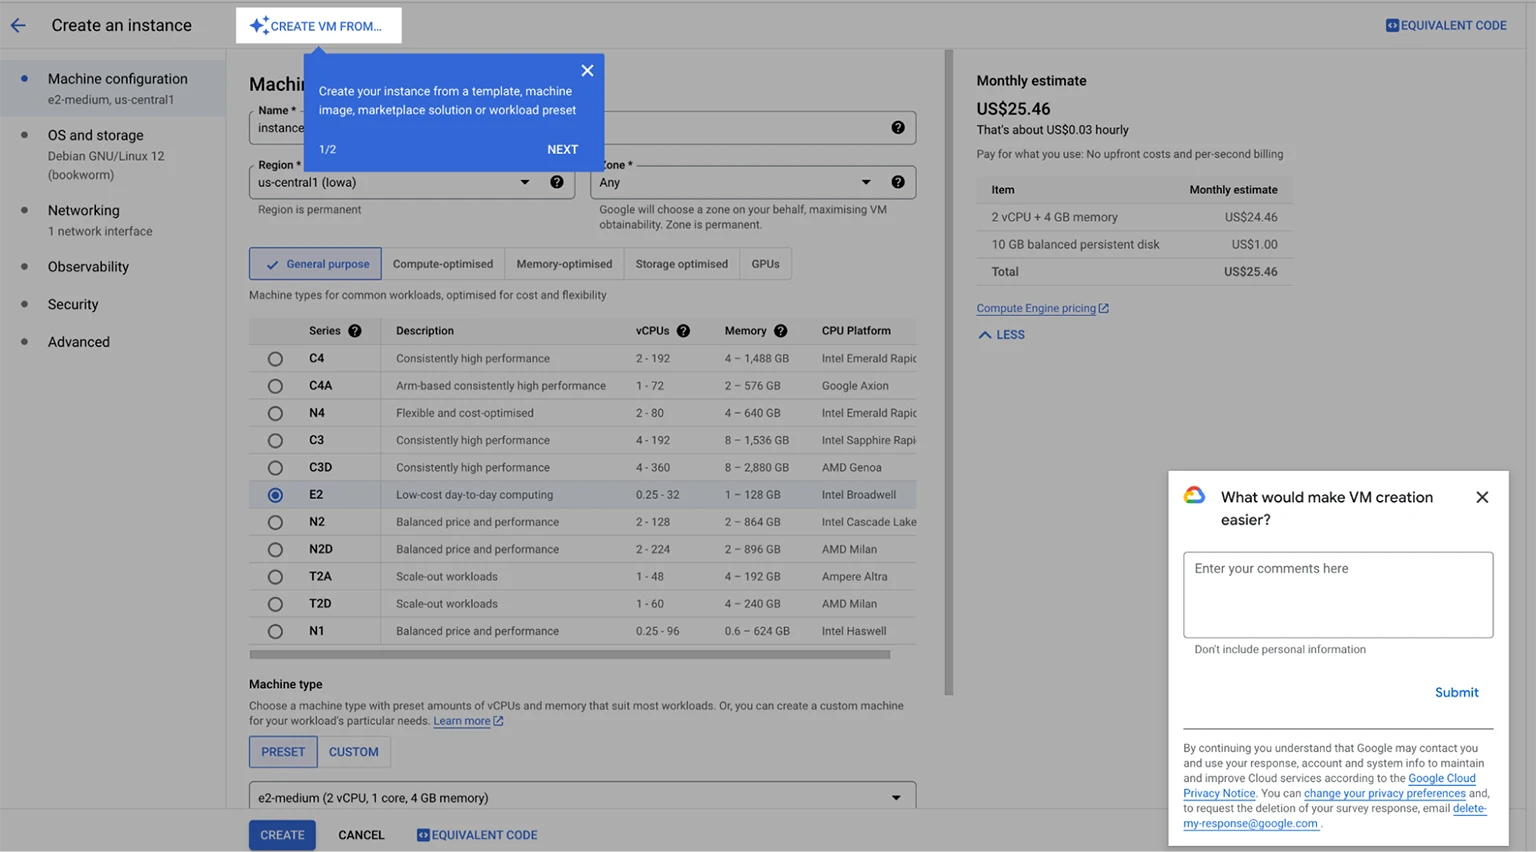Open the Create VM From sparkle button
Viewport: 1536px width, 852px height.
318,26
